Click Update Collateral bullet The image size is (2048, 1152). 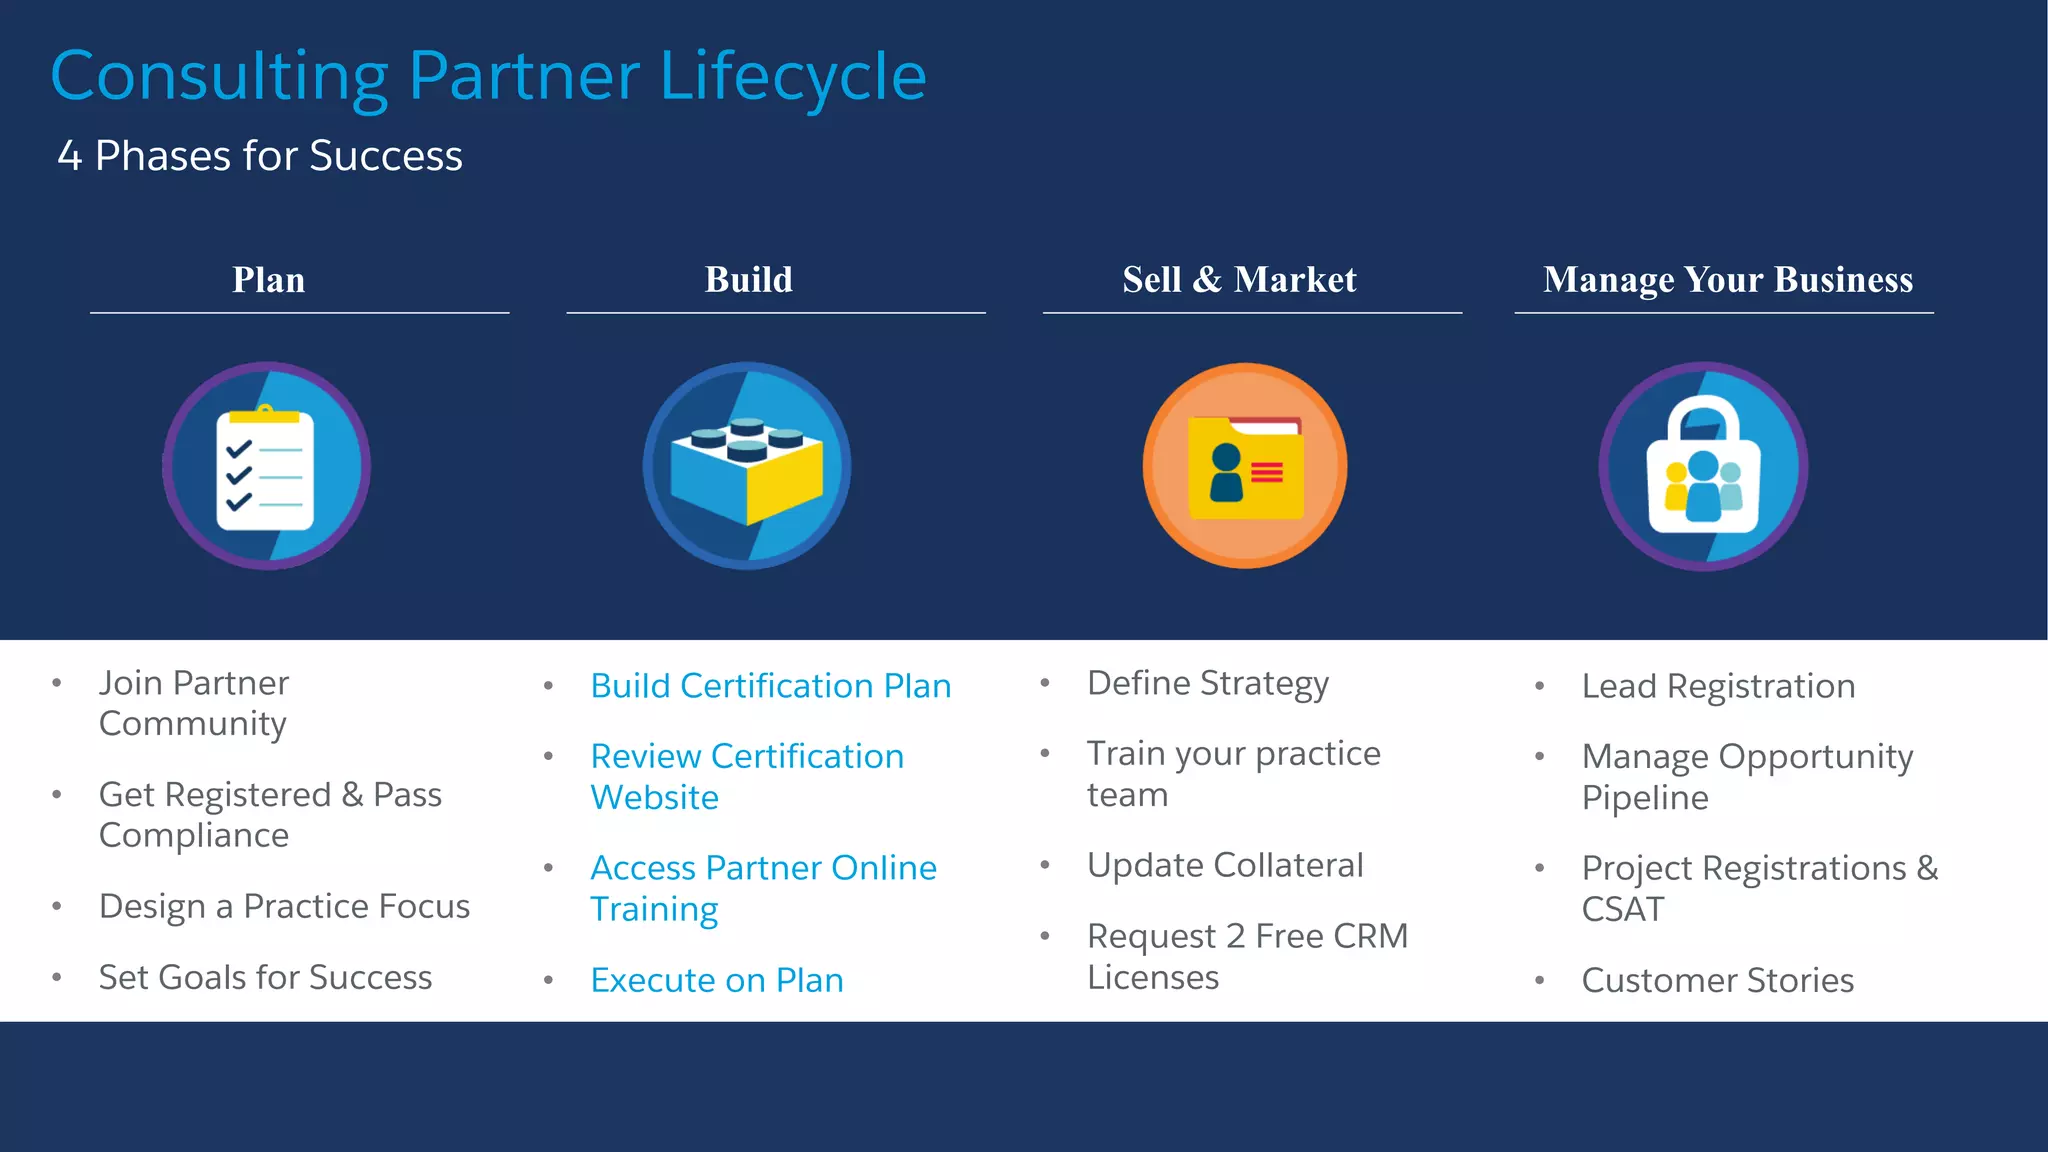(1225, 865)
